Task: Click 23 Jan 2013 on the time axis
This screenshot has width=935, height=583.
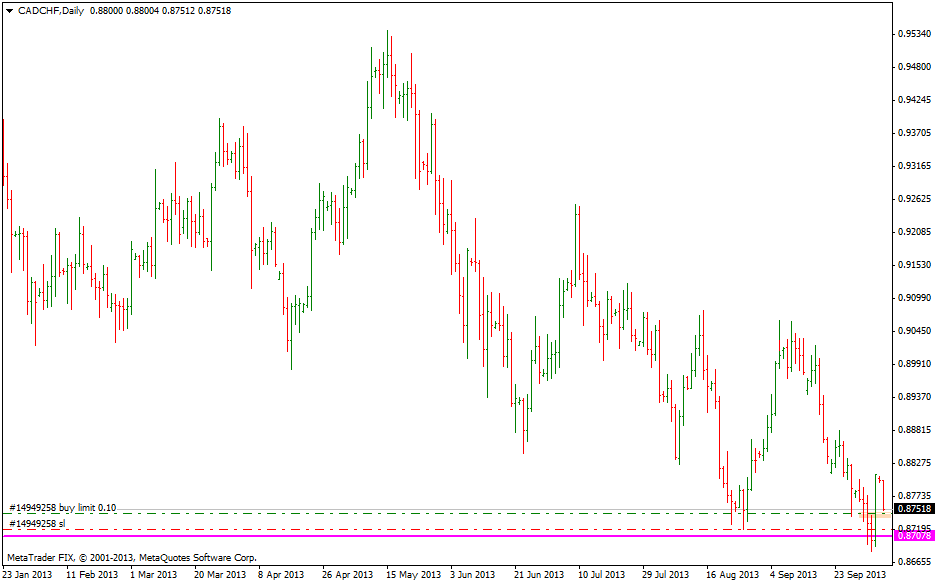Action: click(x=28, y=575)
